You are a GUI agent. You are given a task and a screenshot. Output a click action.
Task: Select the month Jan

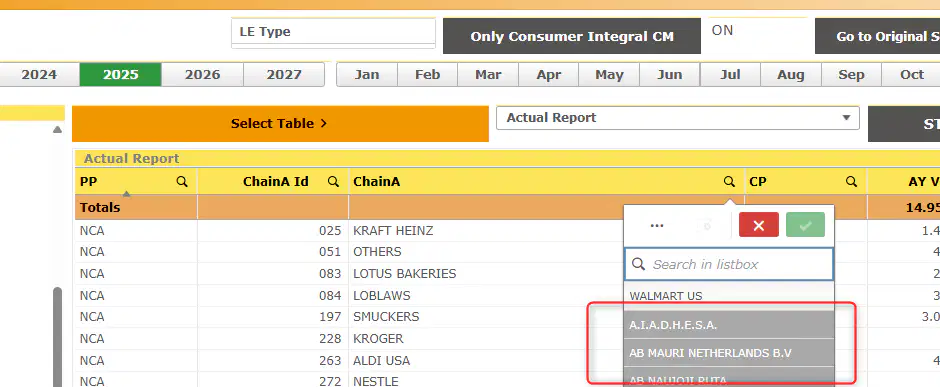367,74
